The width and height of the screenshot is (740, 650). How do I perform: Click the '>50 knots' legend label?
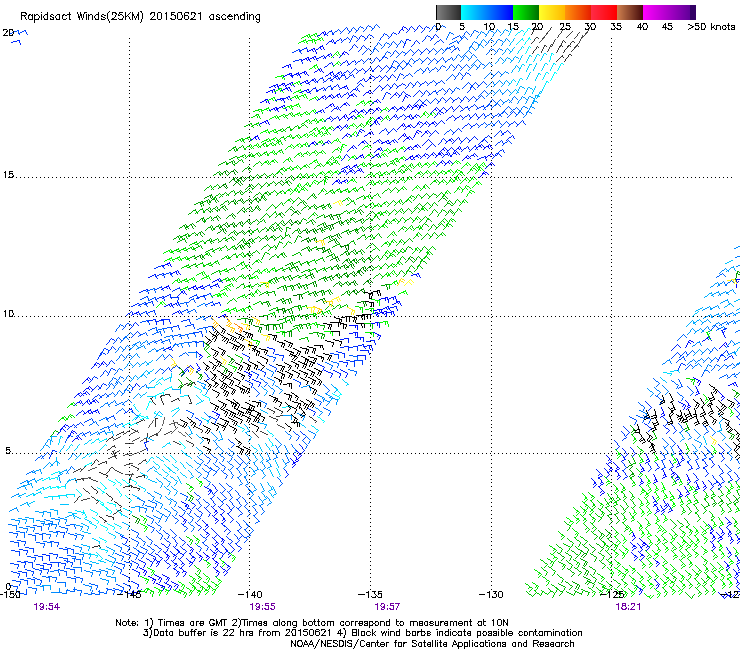[711, 27]
